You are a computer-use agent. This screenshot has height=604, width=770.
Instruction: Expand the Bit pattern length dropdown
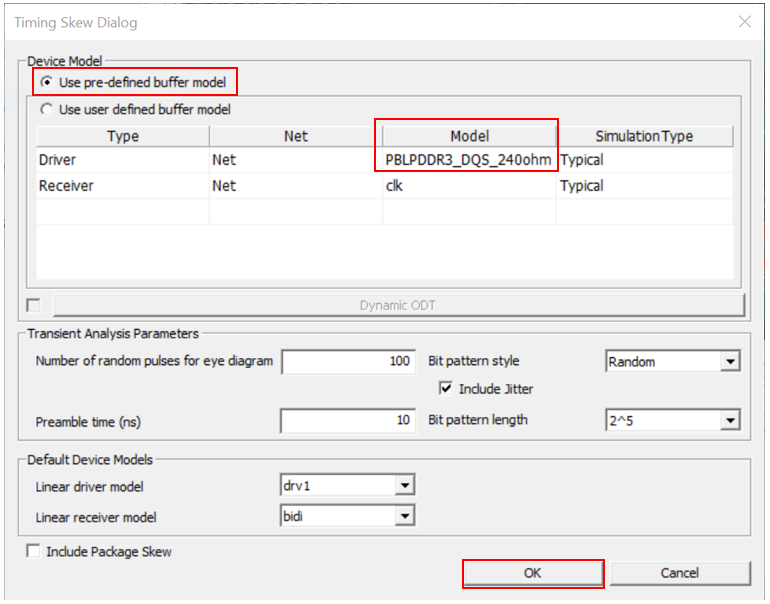(x=730, y=421)
